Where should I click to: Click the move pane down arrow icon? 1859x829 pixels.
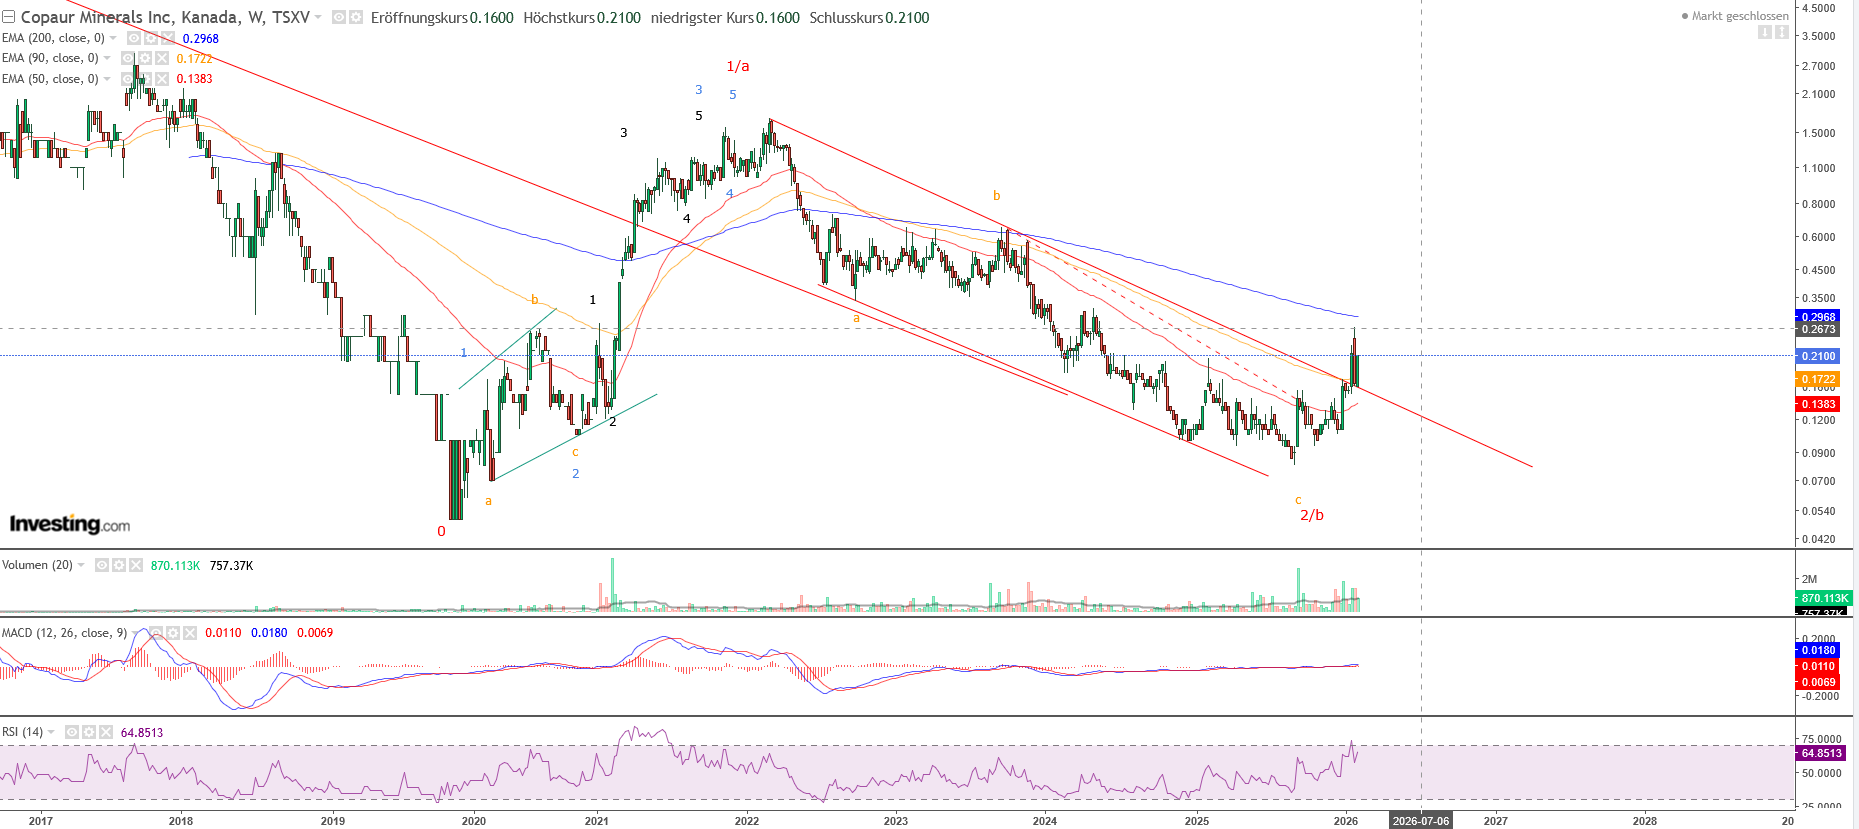(x=1765, y=33)
